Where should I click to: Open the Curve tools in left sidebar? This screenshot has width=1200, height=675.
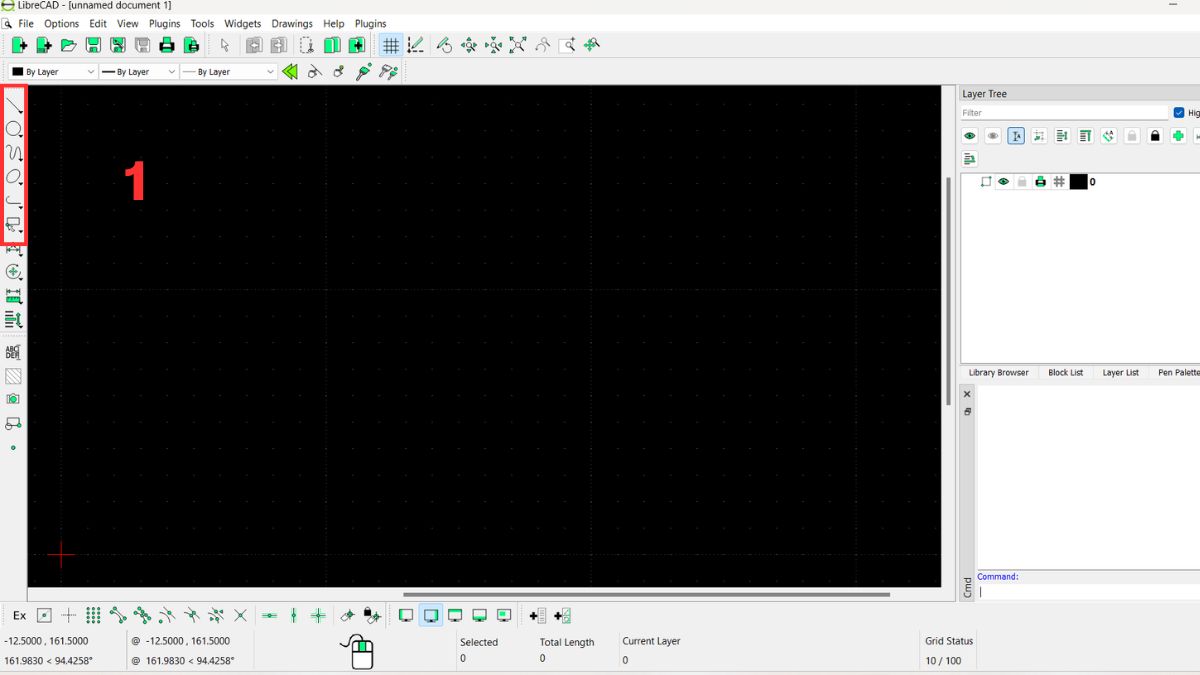(x=14, y=153)
